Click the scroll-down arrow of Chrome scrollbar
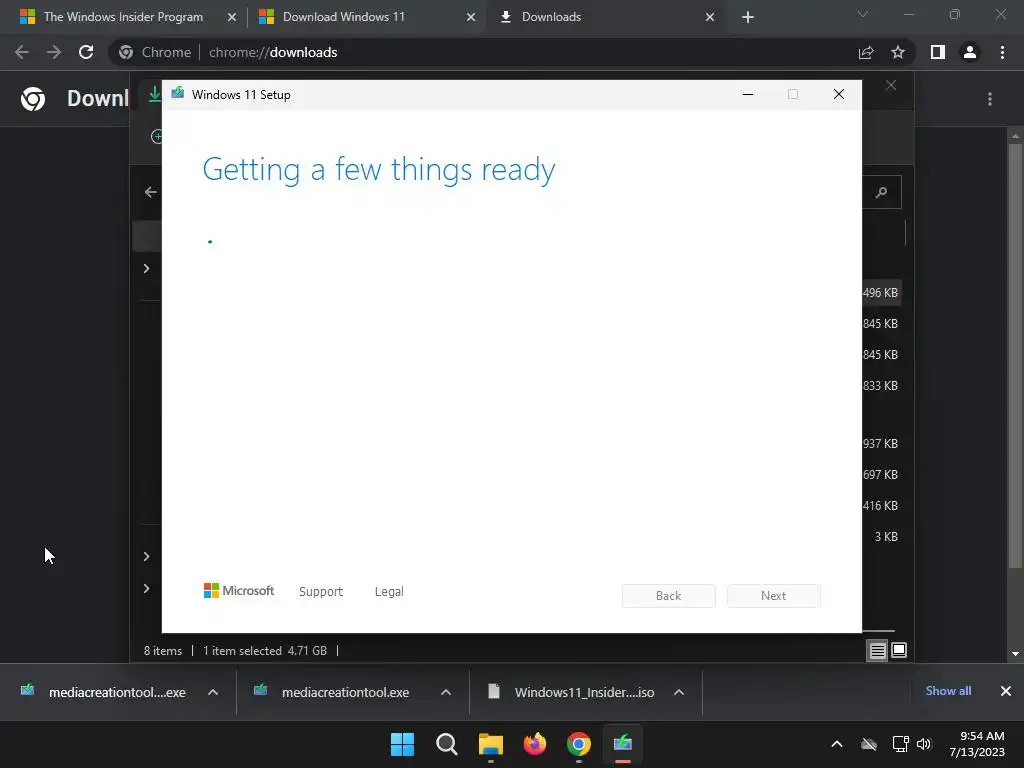This screenshot has height=768, width=1024. pos(1015,654)
